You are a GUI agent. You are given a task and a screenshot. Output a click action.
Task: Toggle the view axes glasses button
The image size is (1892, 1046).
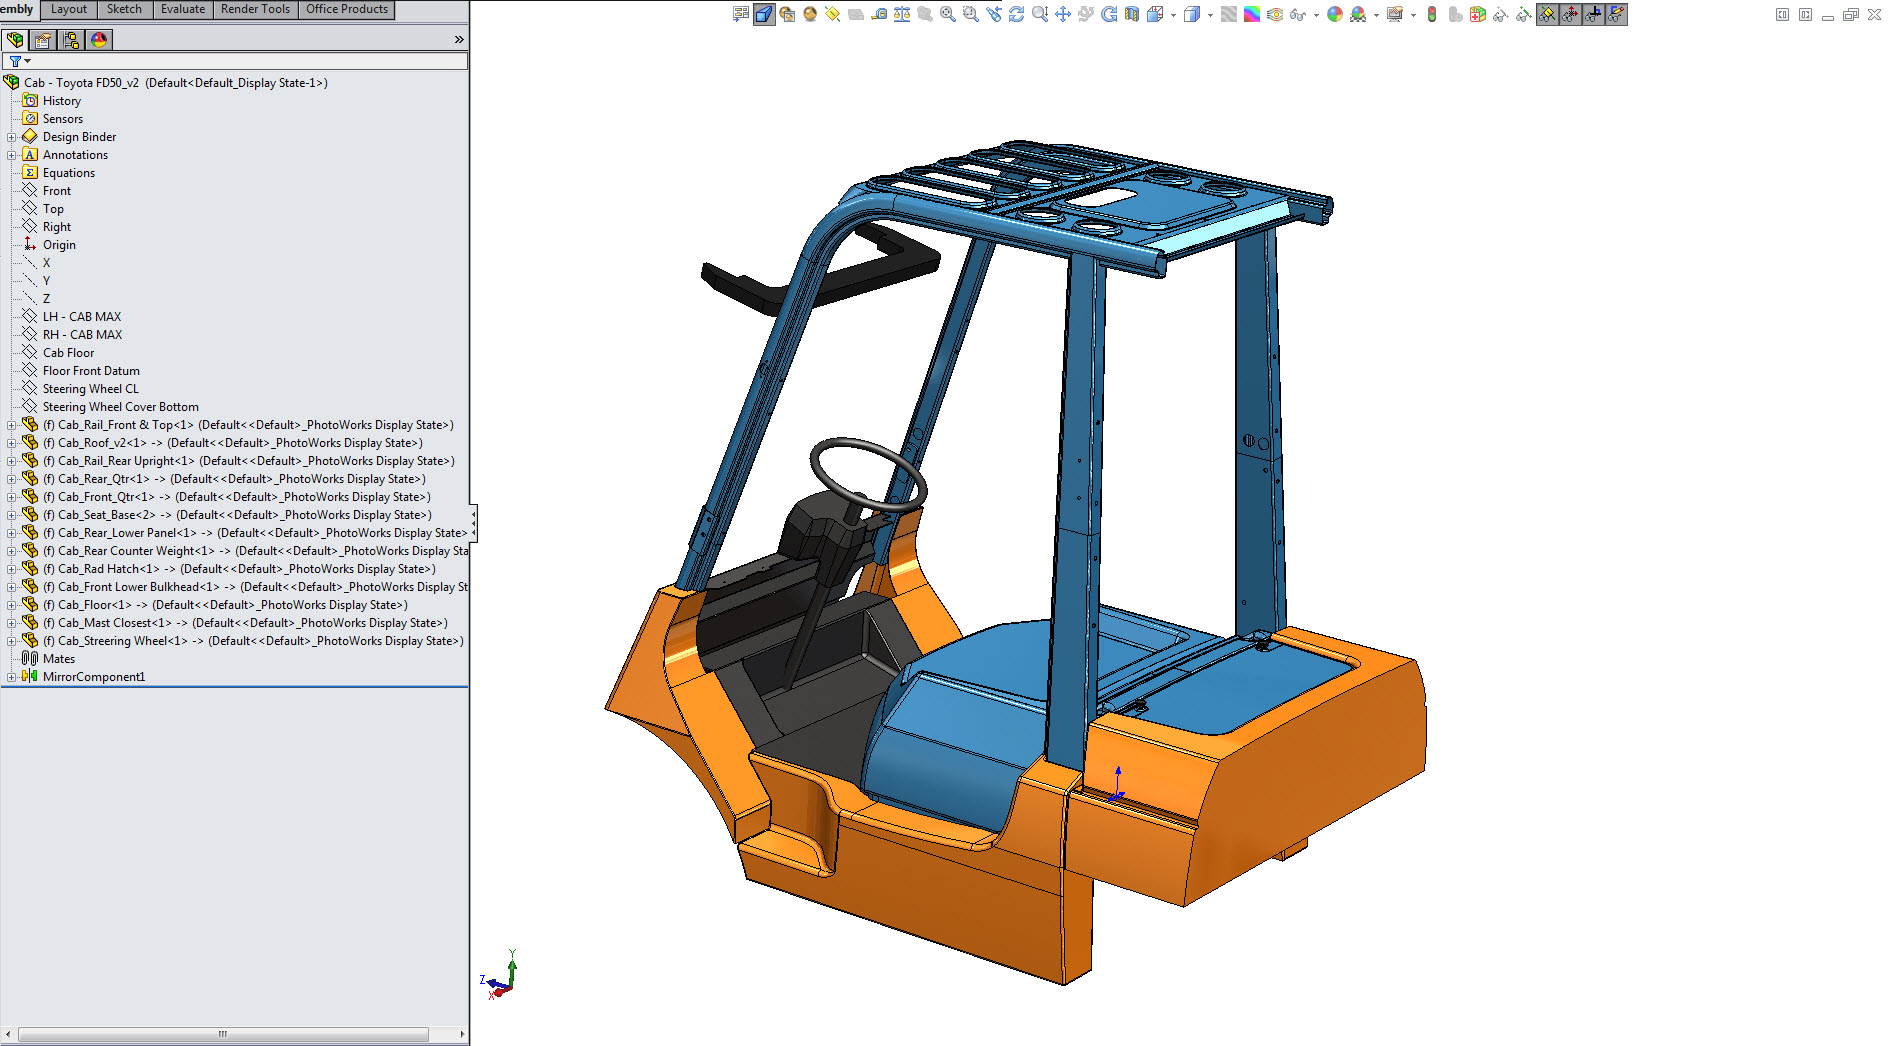(1593, 14)
